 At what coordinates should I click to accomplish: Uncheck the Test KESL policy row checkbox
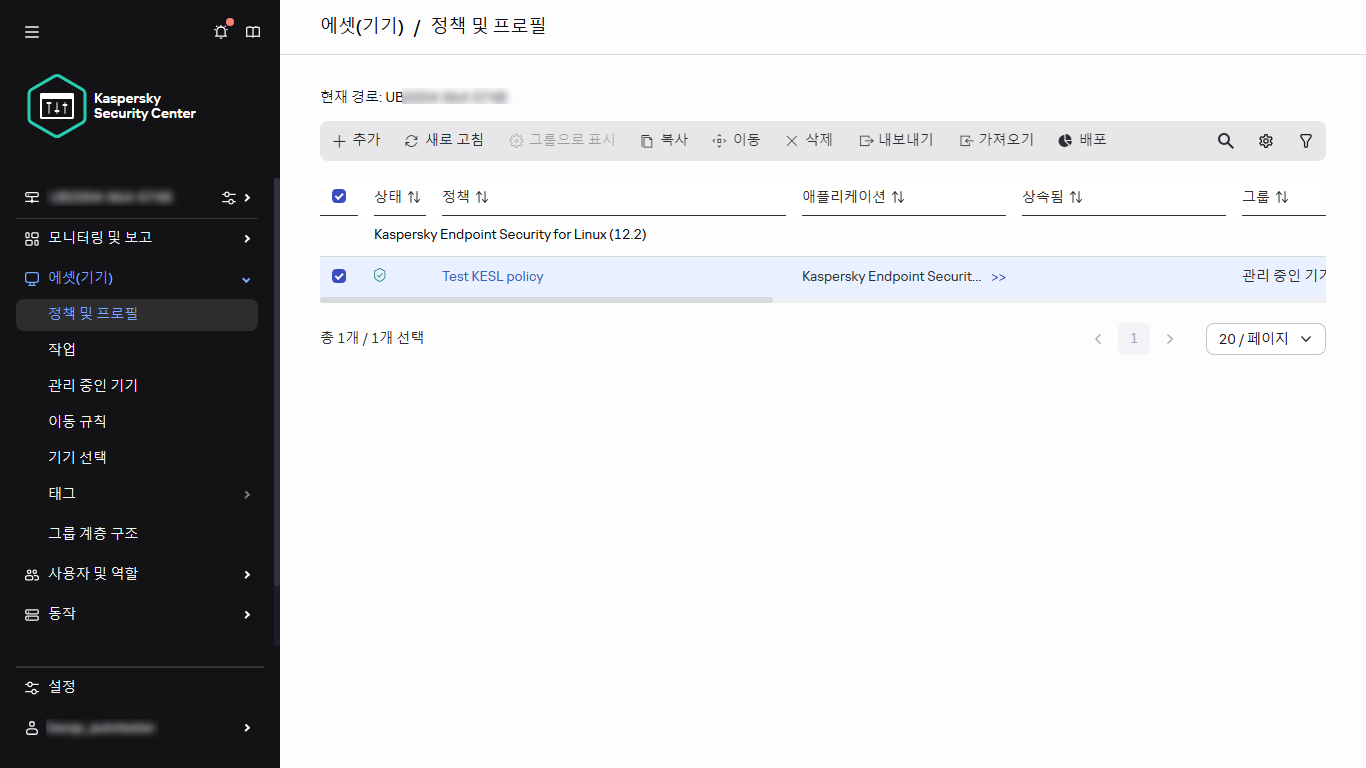339,276
